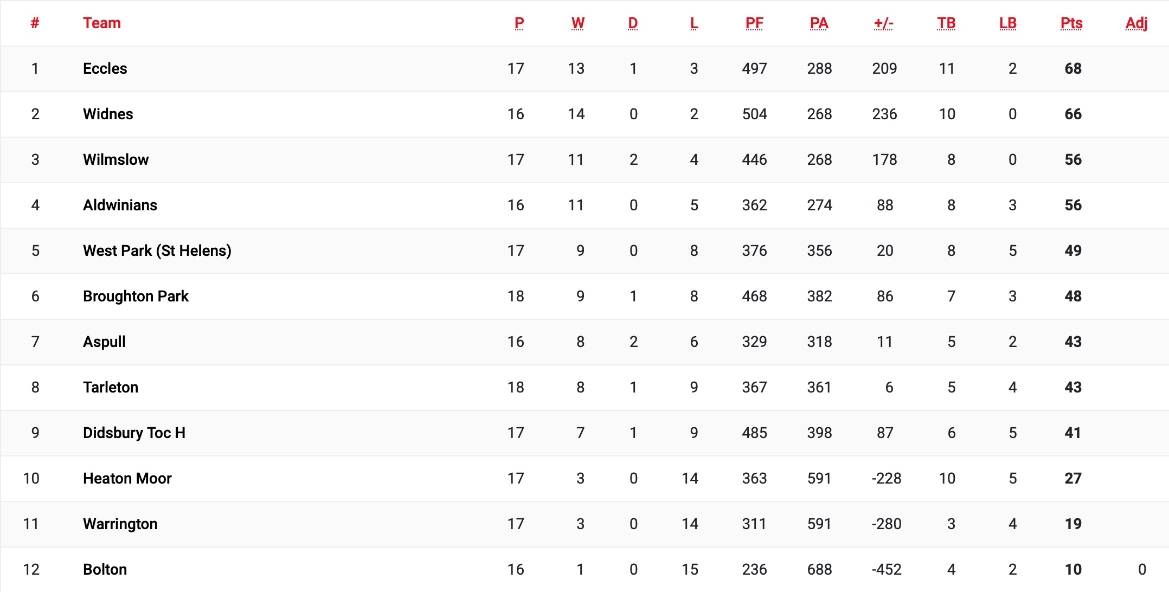Open the Widnes team entry
The width and height of the screenshot is (1169, 592).
click(108, 114)
